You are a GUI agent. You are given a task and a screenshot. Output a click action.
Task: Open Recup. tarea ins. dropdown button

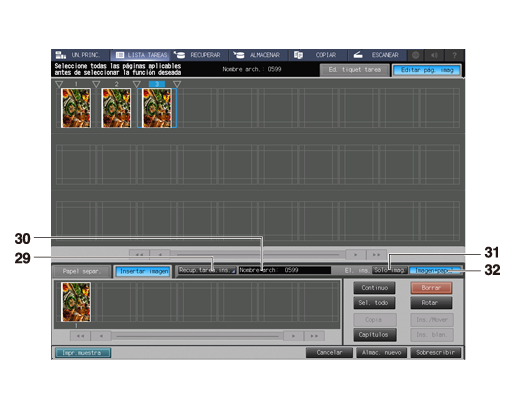click(x=207, y=270)
